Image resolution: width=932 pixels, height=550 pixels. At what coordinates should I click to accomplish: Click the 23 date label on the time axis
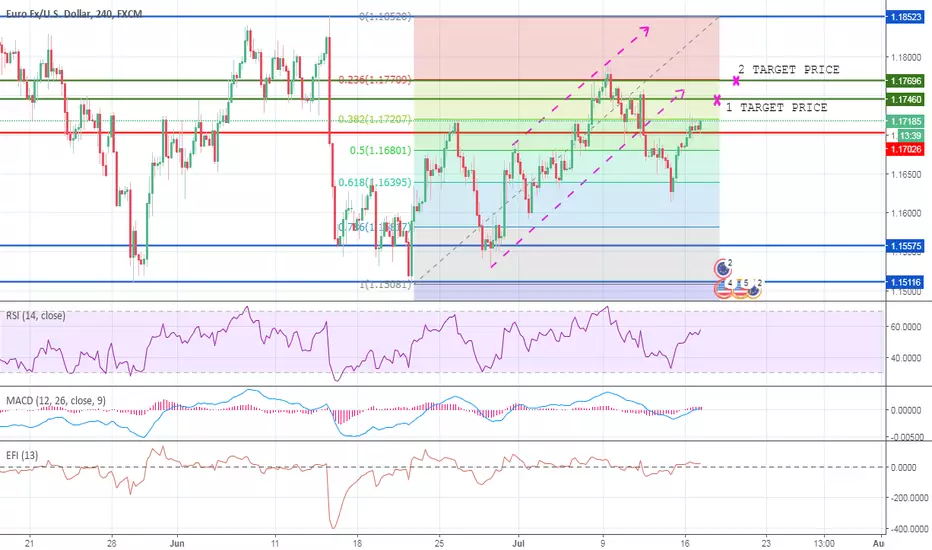pos(766,543)
